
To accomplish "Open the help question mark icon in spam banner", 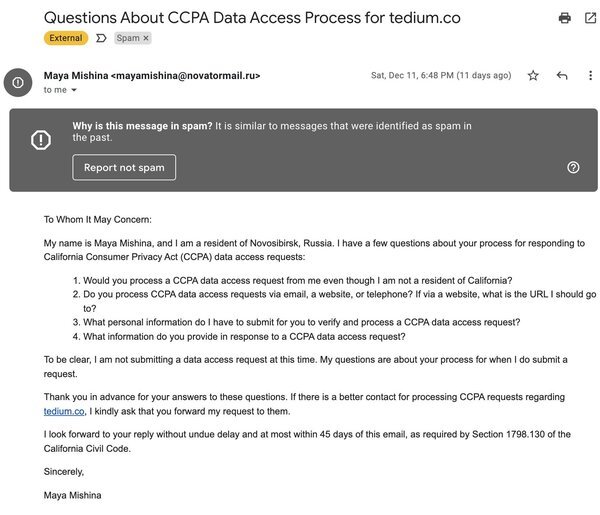I will tap(573, 167).
